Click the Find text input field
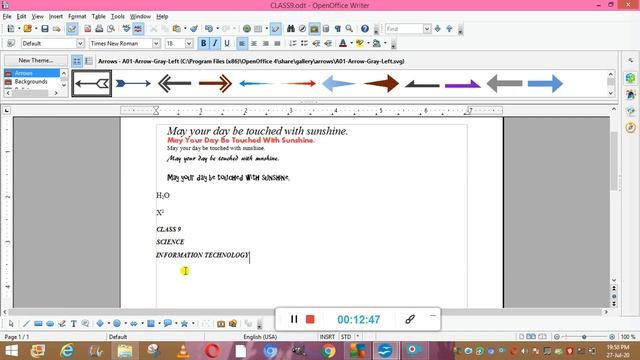640x360 pixels. point(404,29)
